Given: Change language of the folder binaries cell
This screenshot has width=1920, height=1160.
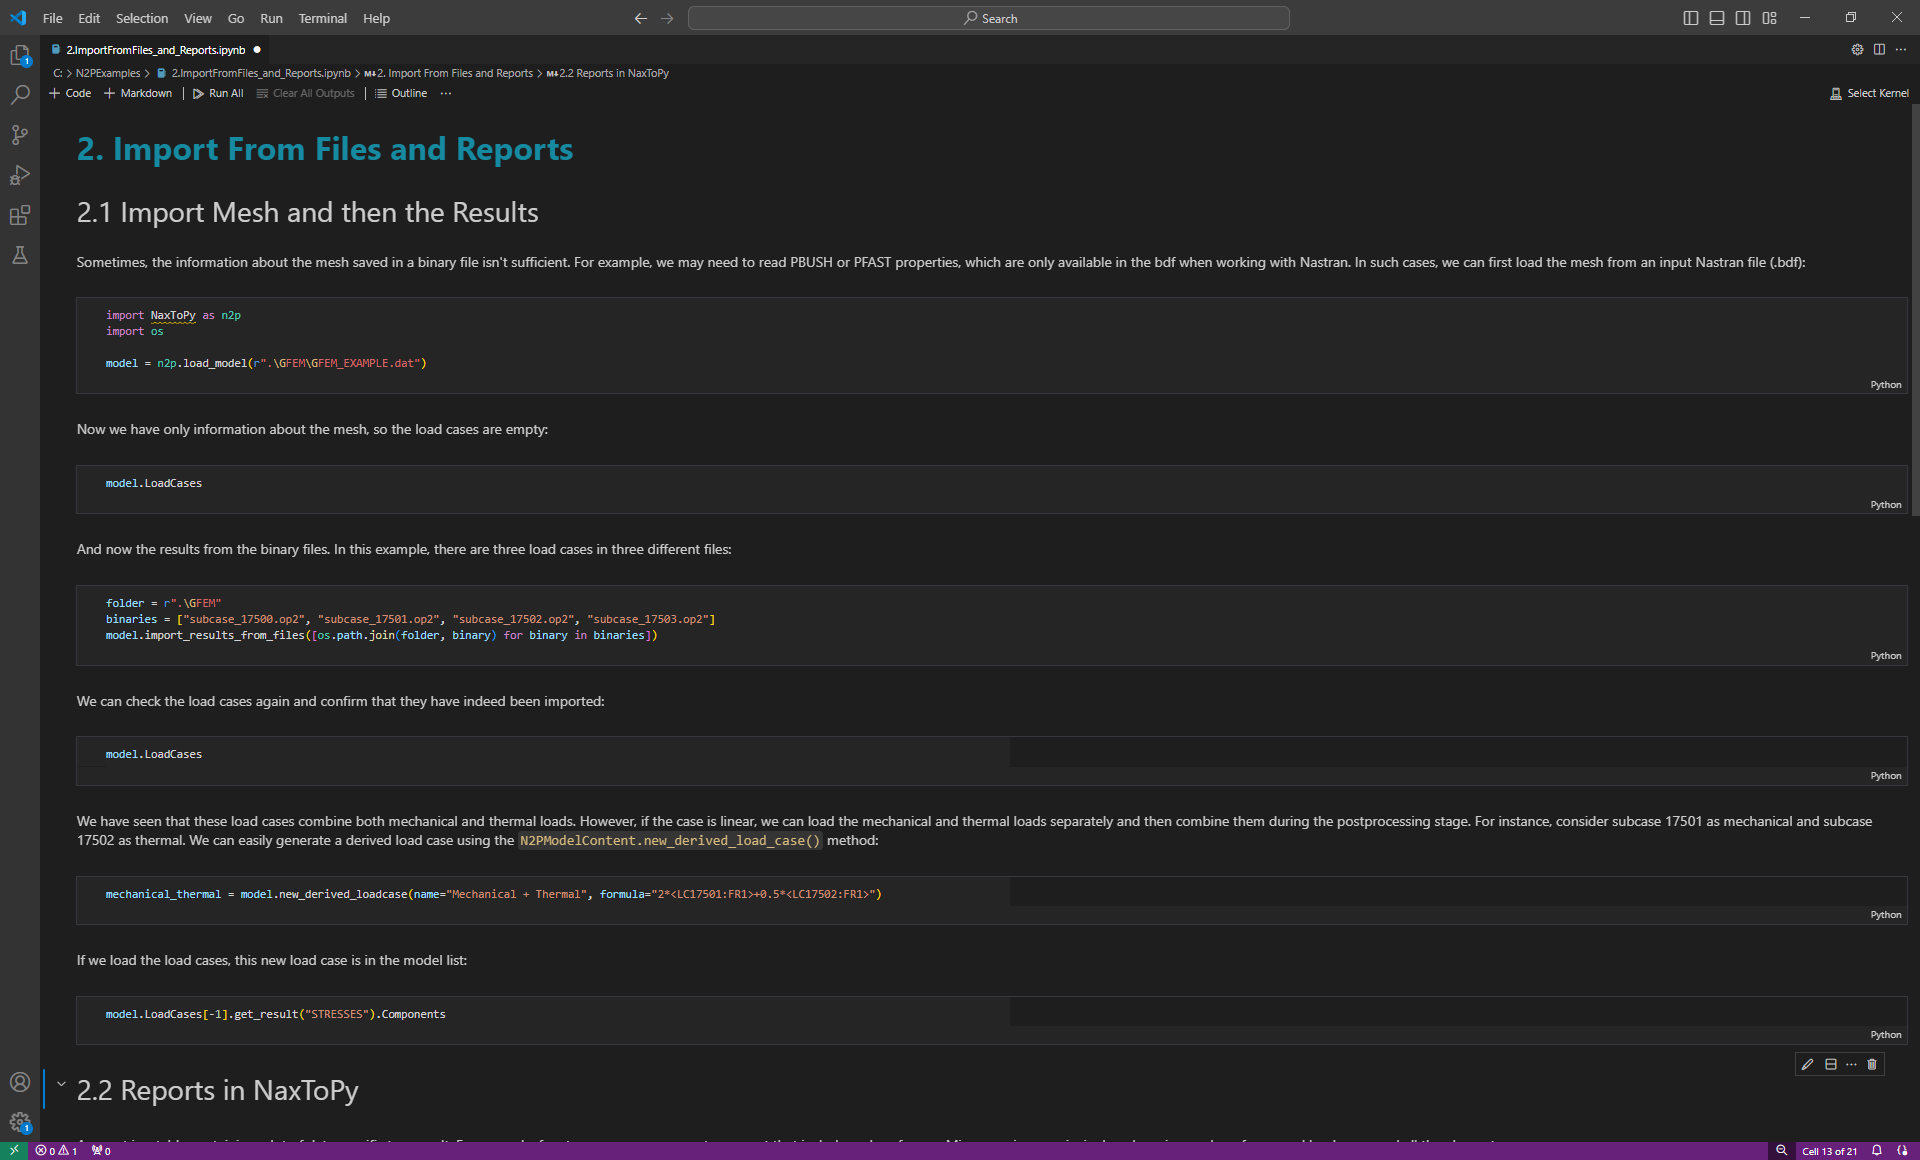Looking at the screenshot, I should point(1886,656).
